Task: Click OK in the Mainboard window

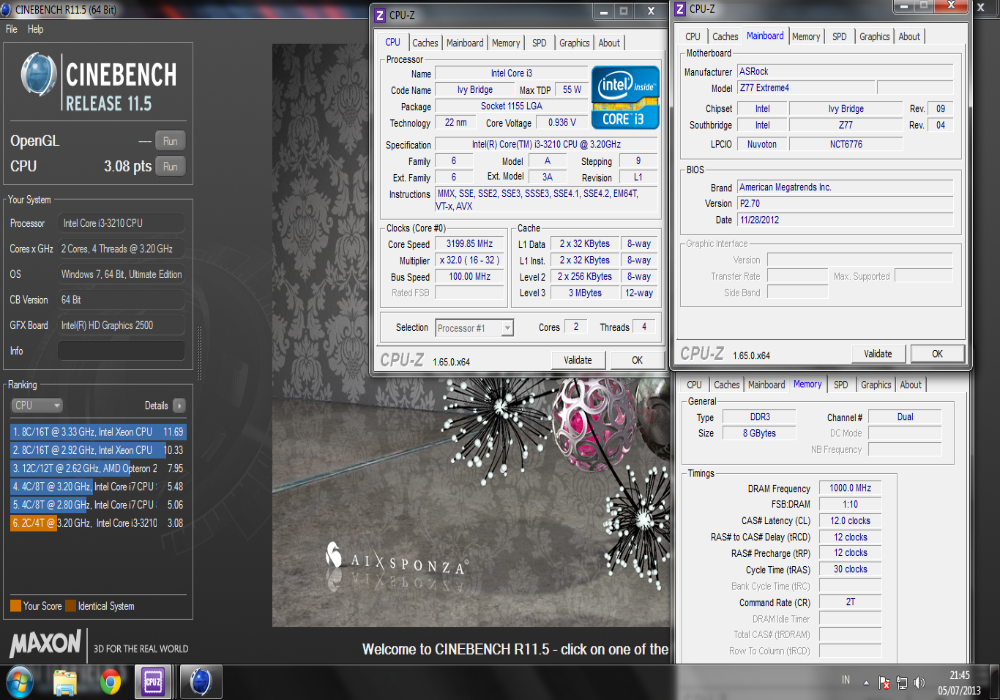Action: coord(937,354)
